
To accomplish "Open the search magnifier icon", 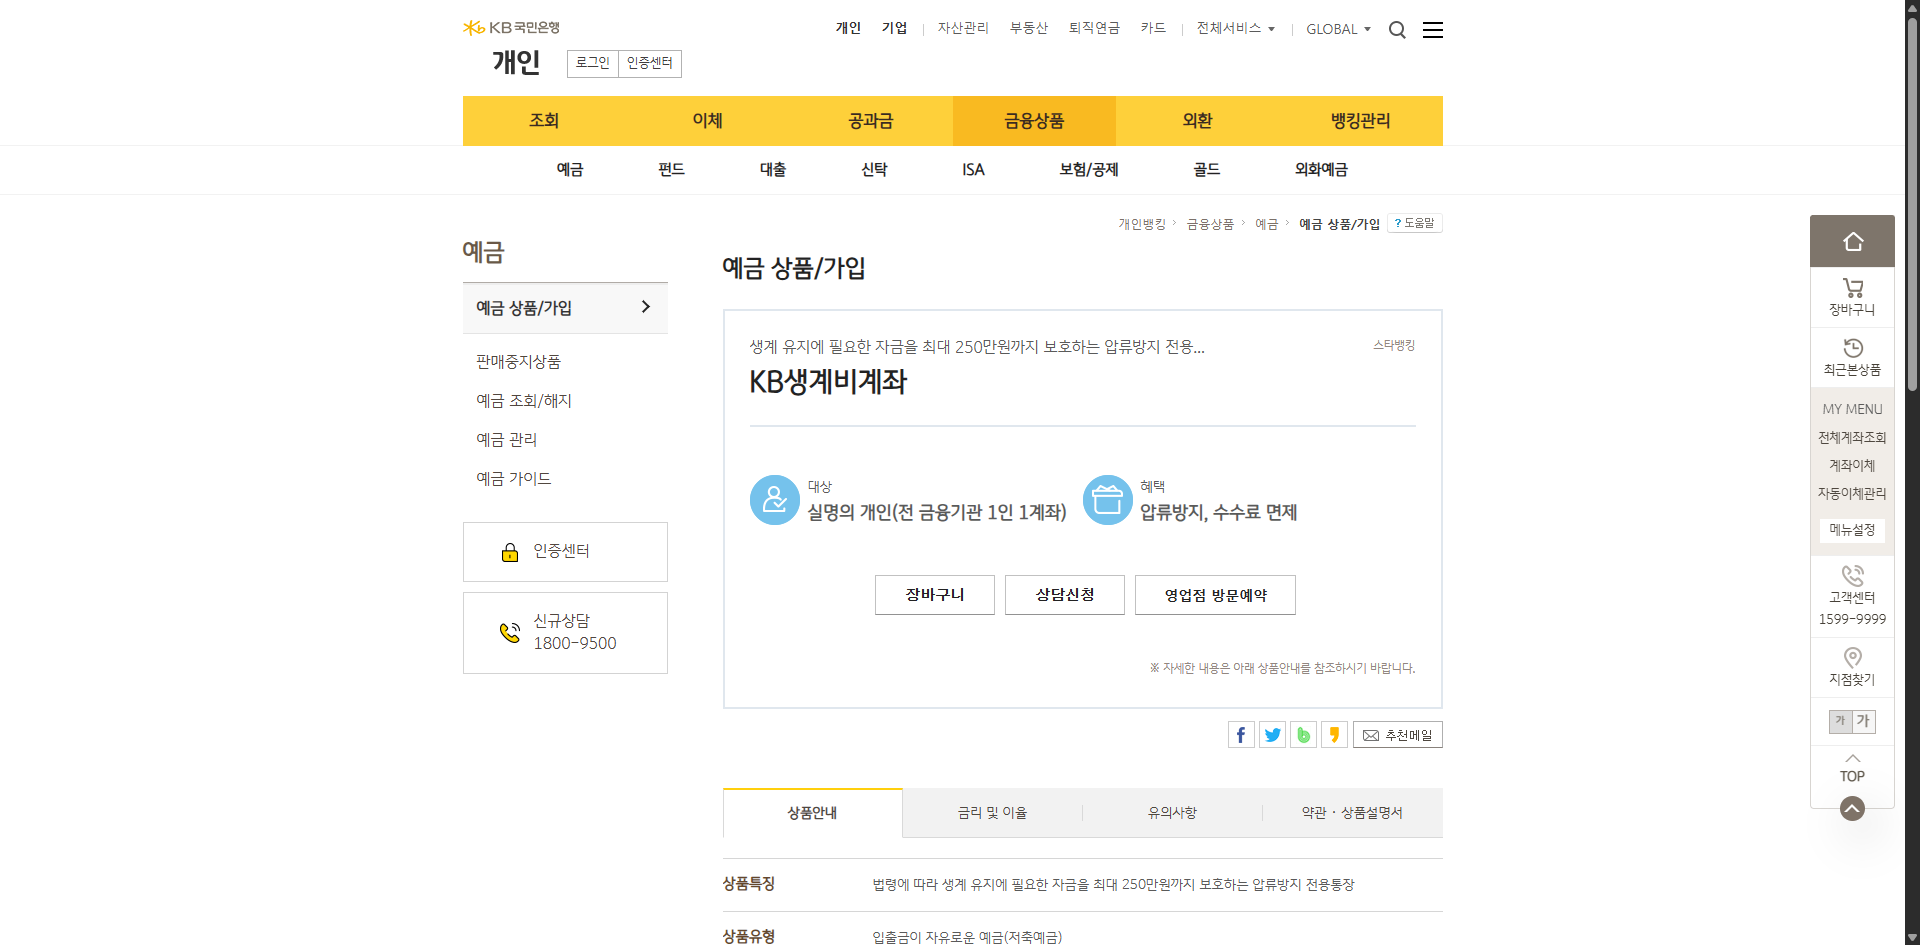I will click(x=1397, y=30).
